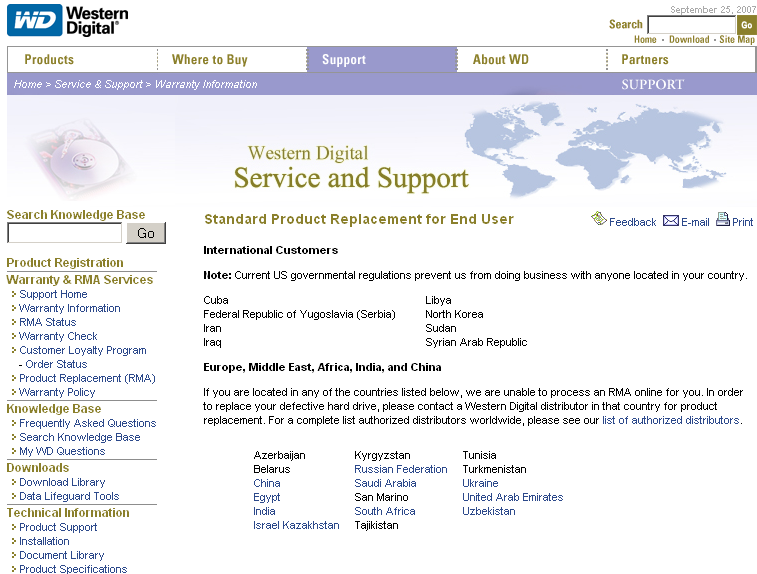Open the Partners tab
The image size is (757, 574).
(x=645, y=59)
